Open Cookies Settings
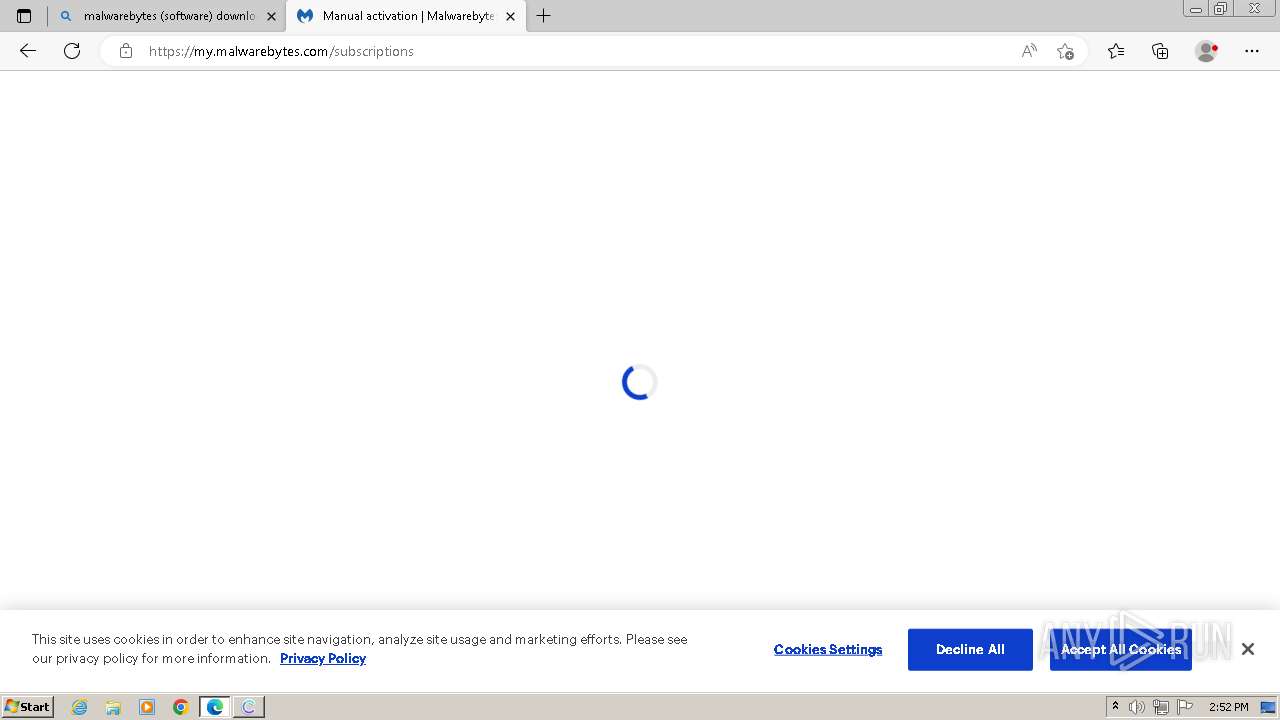The image size is (1280, 720). [x=828, y=649]
